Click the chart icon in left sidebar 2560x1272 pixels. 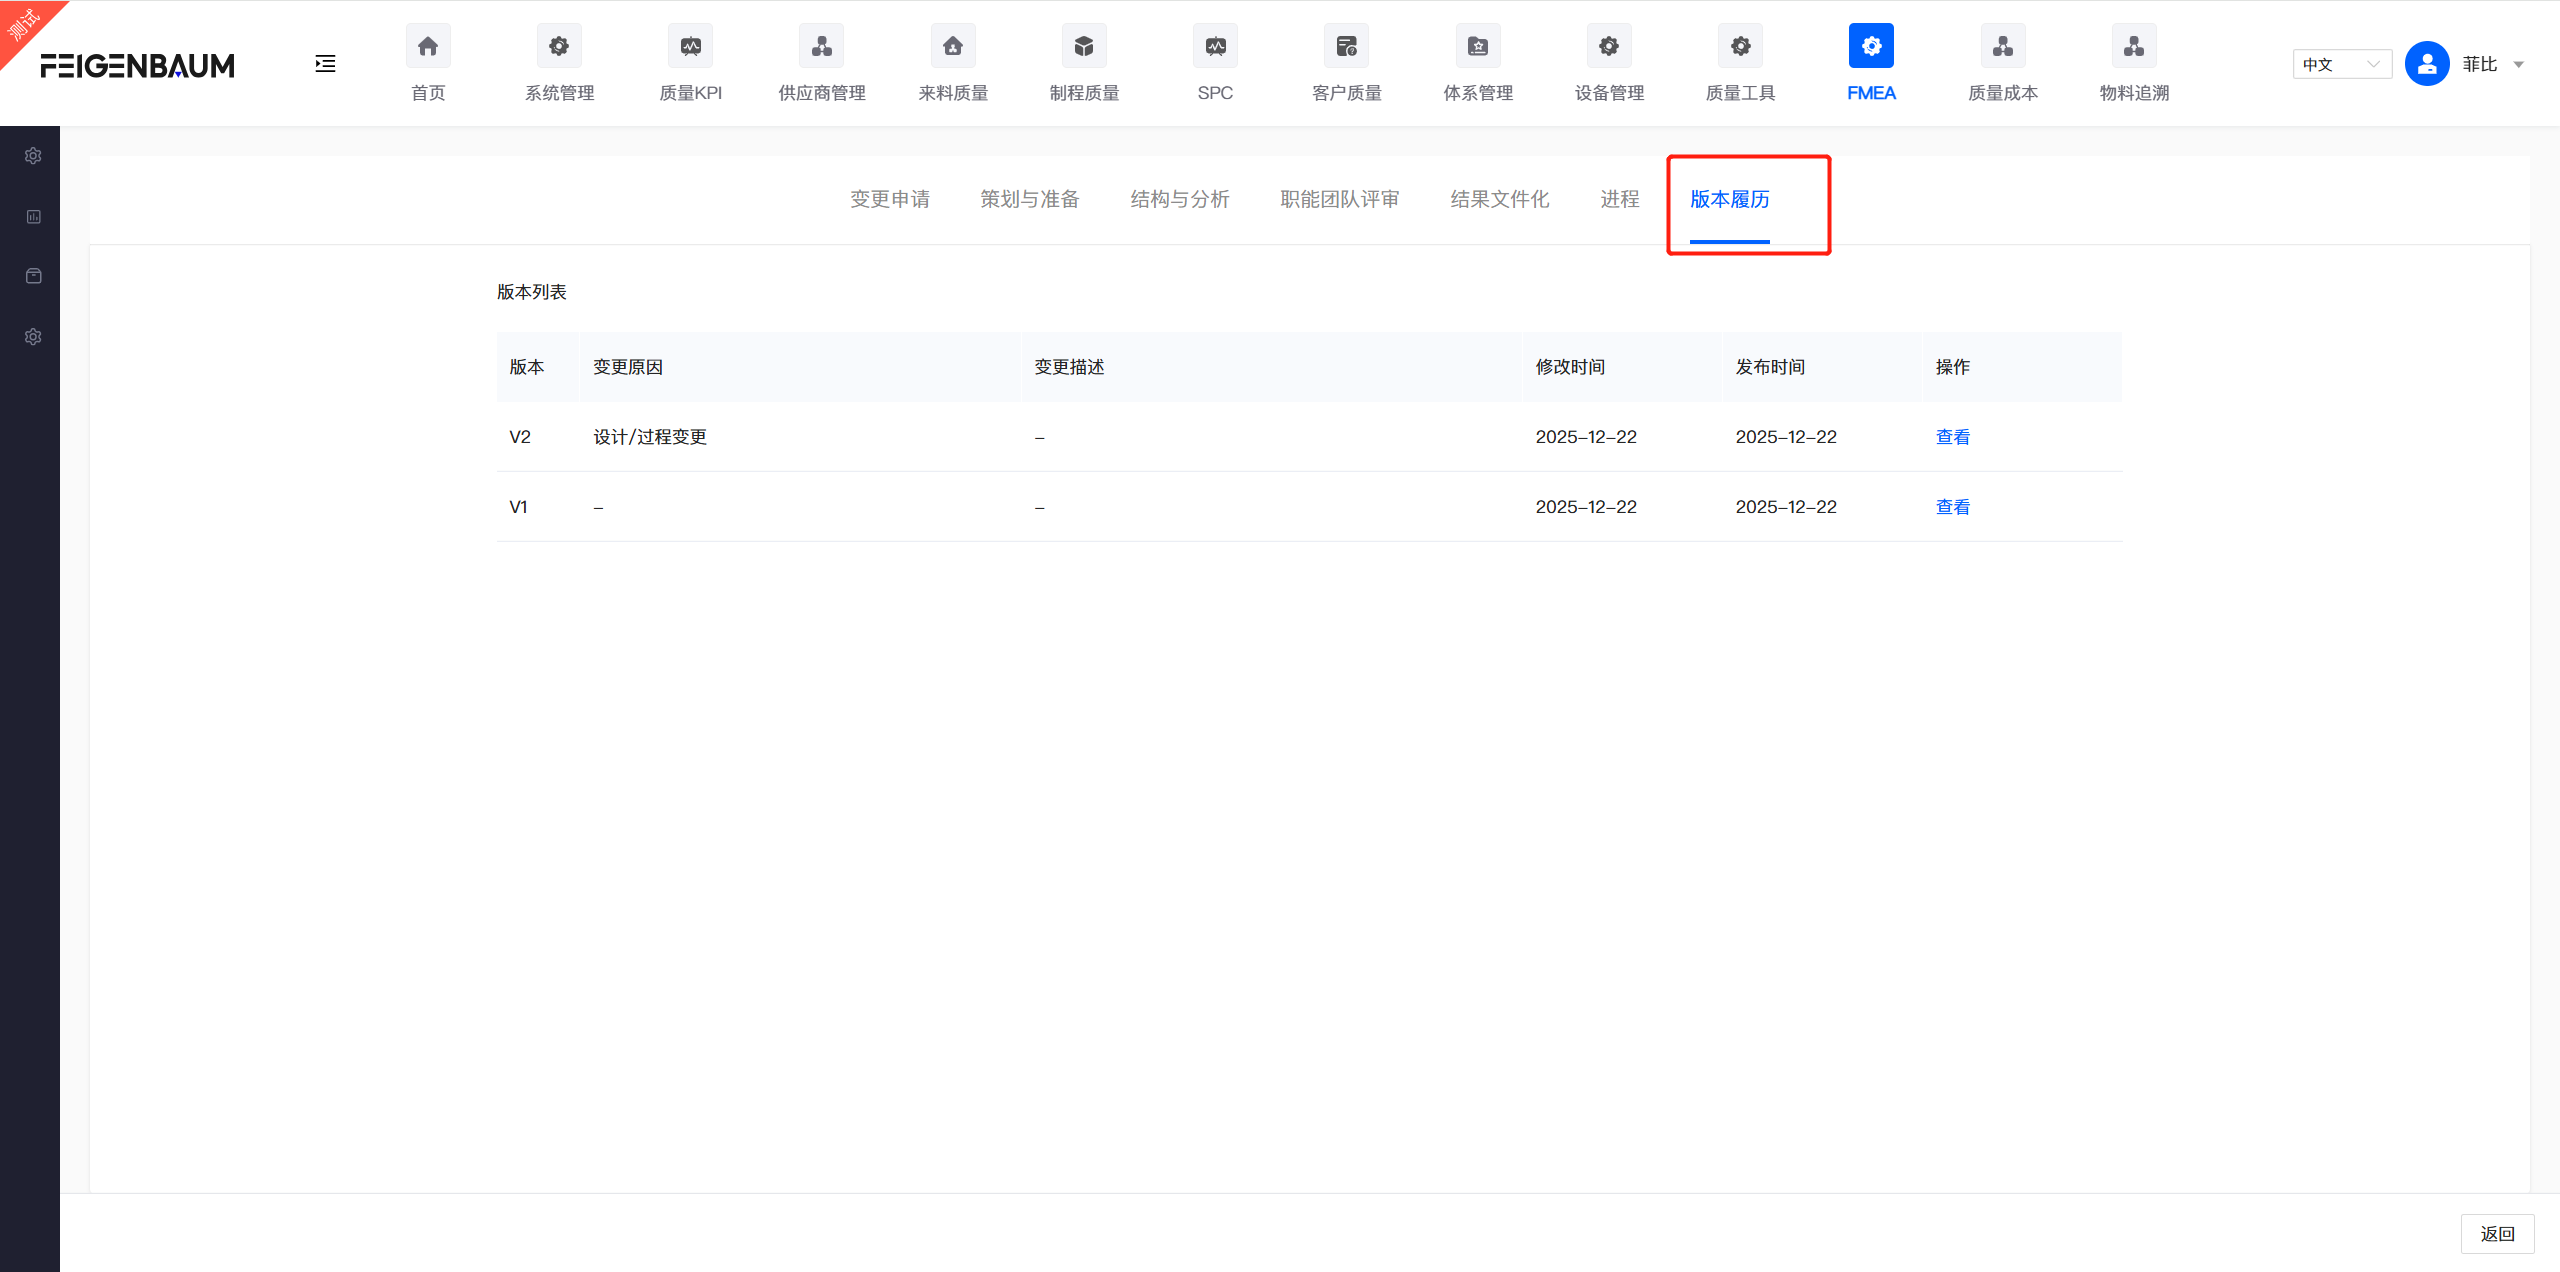(33, 216)
